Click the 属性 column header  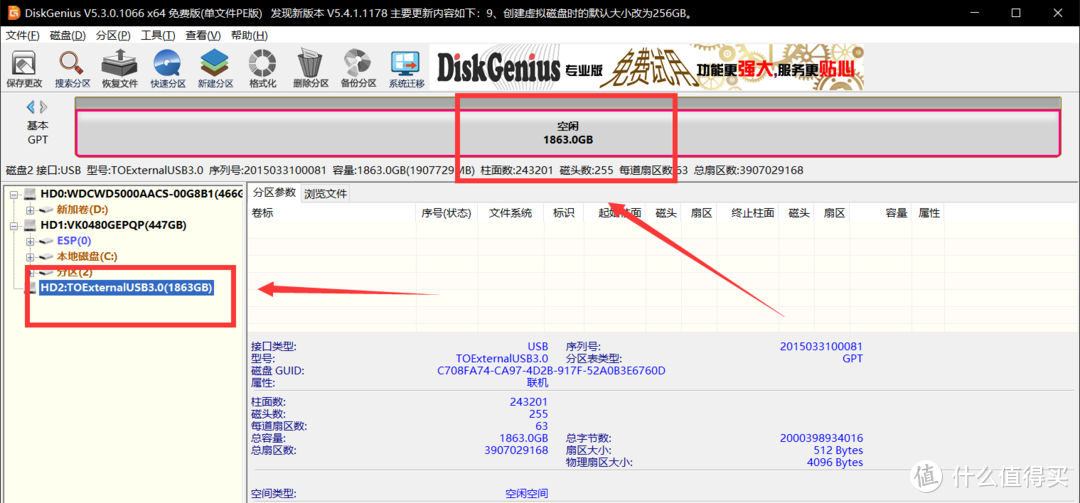tap(929, 213)
